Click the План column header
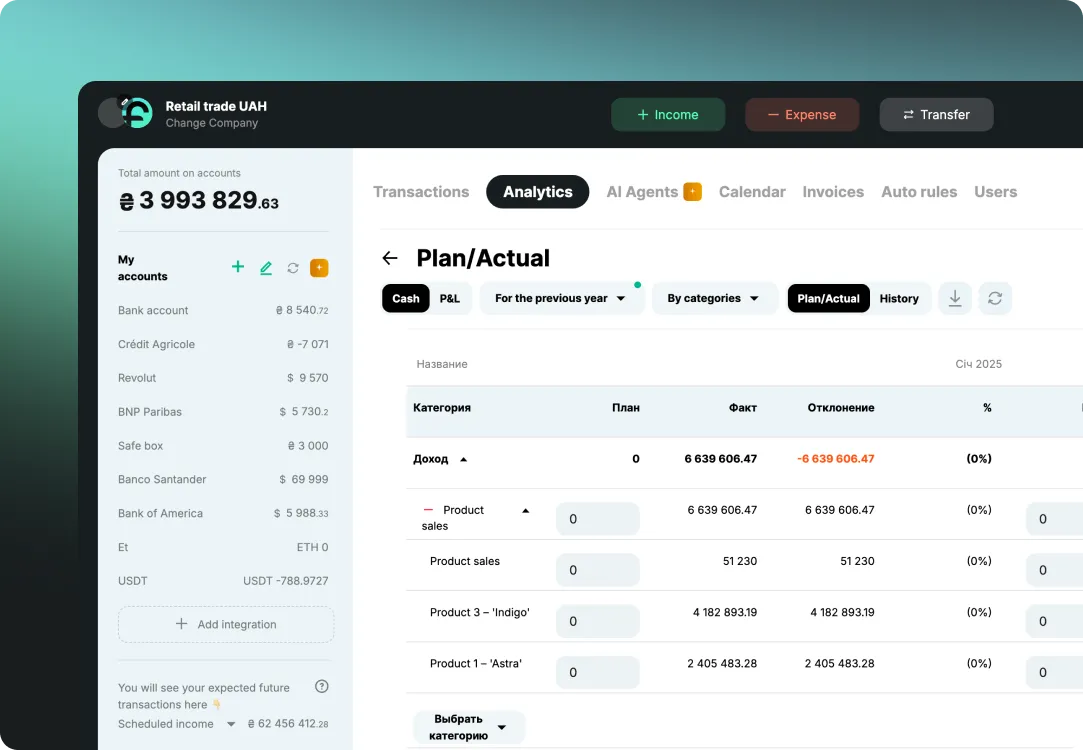 626,408
